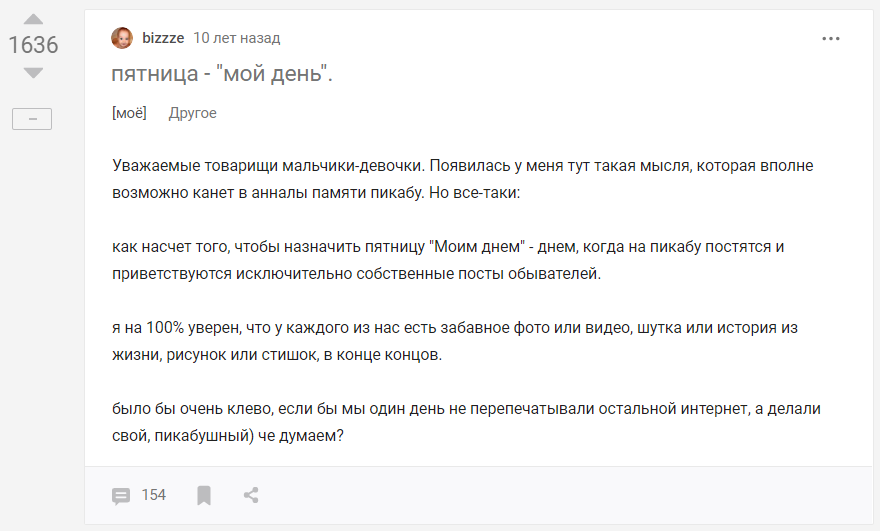The height and width of the screenshot is (531, 880).
Task: Open comments via the speech bubble icon
Action: pos(121,495)
